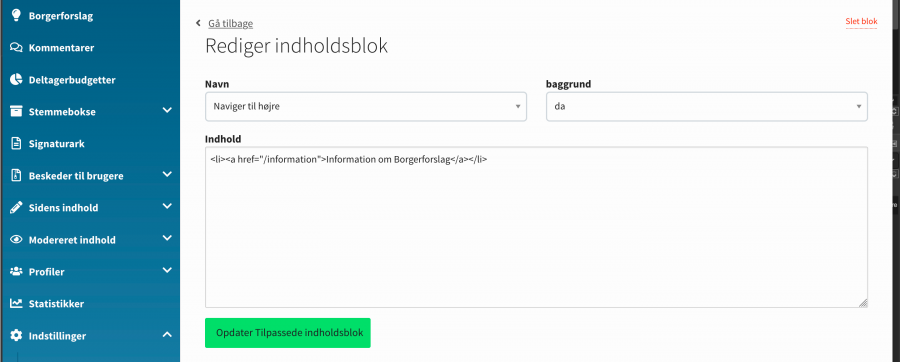900x362 pixels.
Task: Click the Indstillinger gear icon
Action: coord(16,336)
